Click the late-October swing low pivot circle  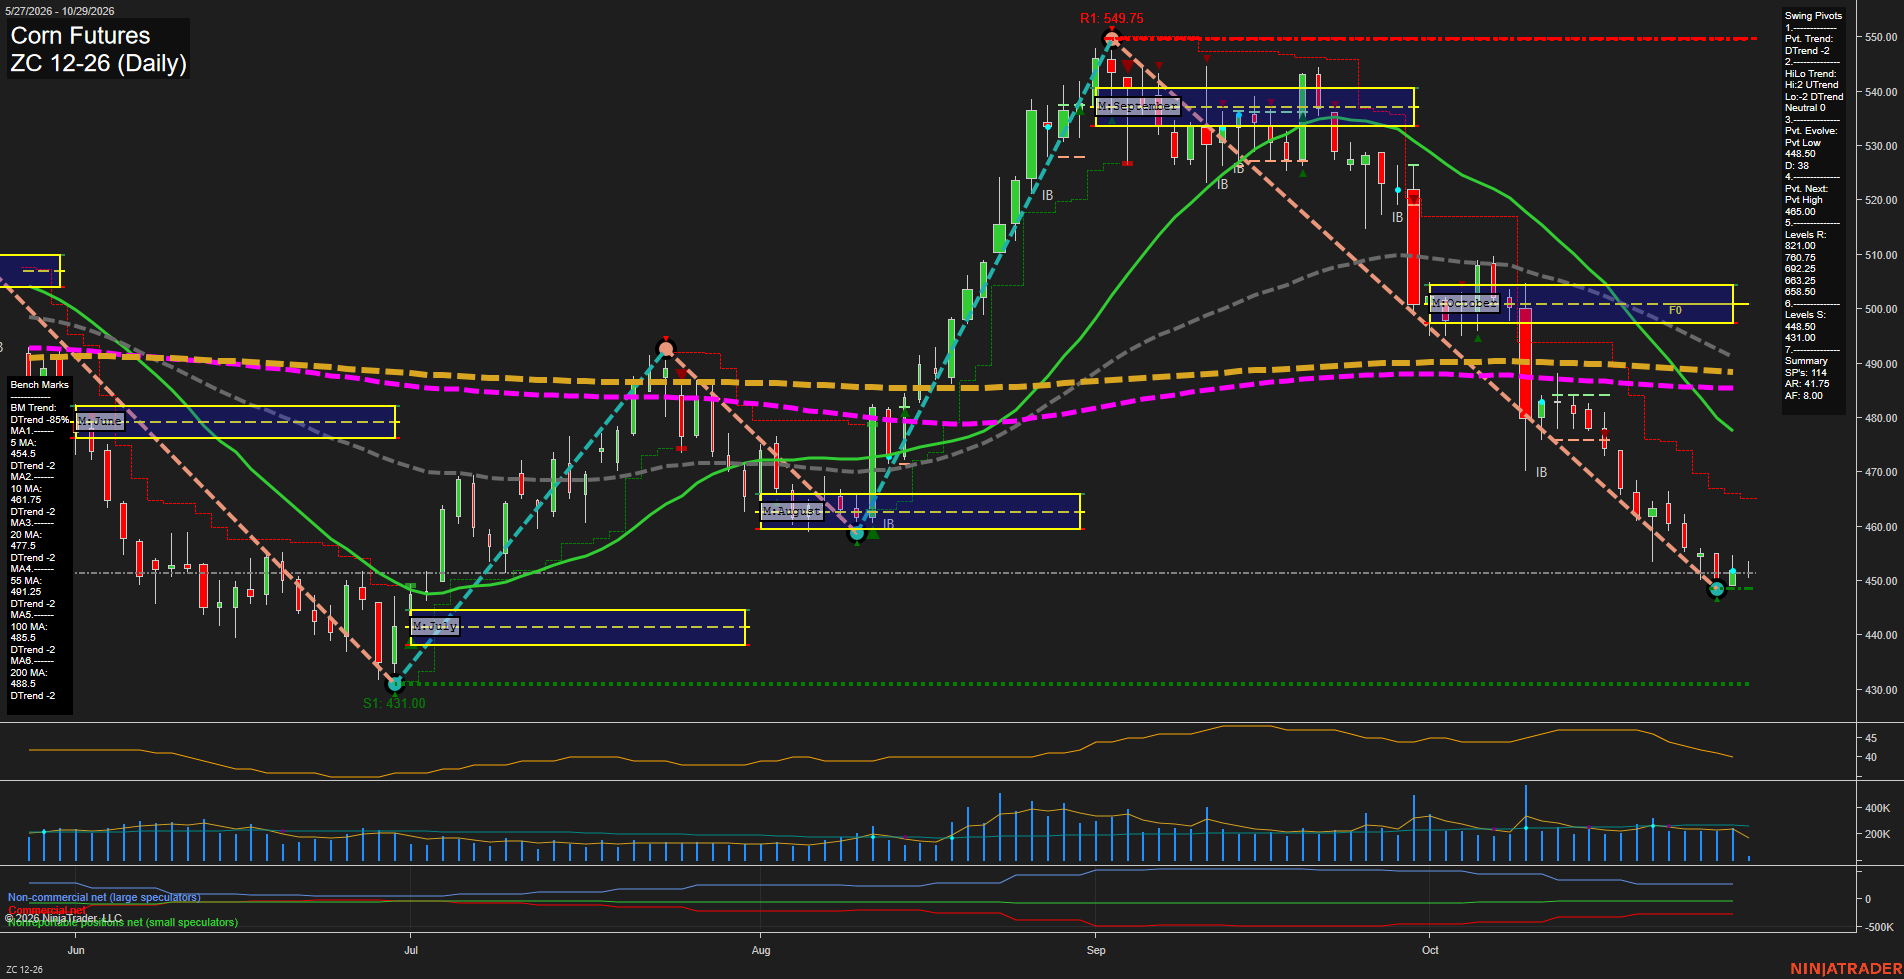[1717, 590]
